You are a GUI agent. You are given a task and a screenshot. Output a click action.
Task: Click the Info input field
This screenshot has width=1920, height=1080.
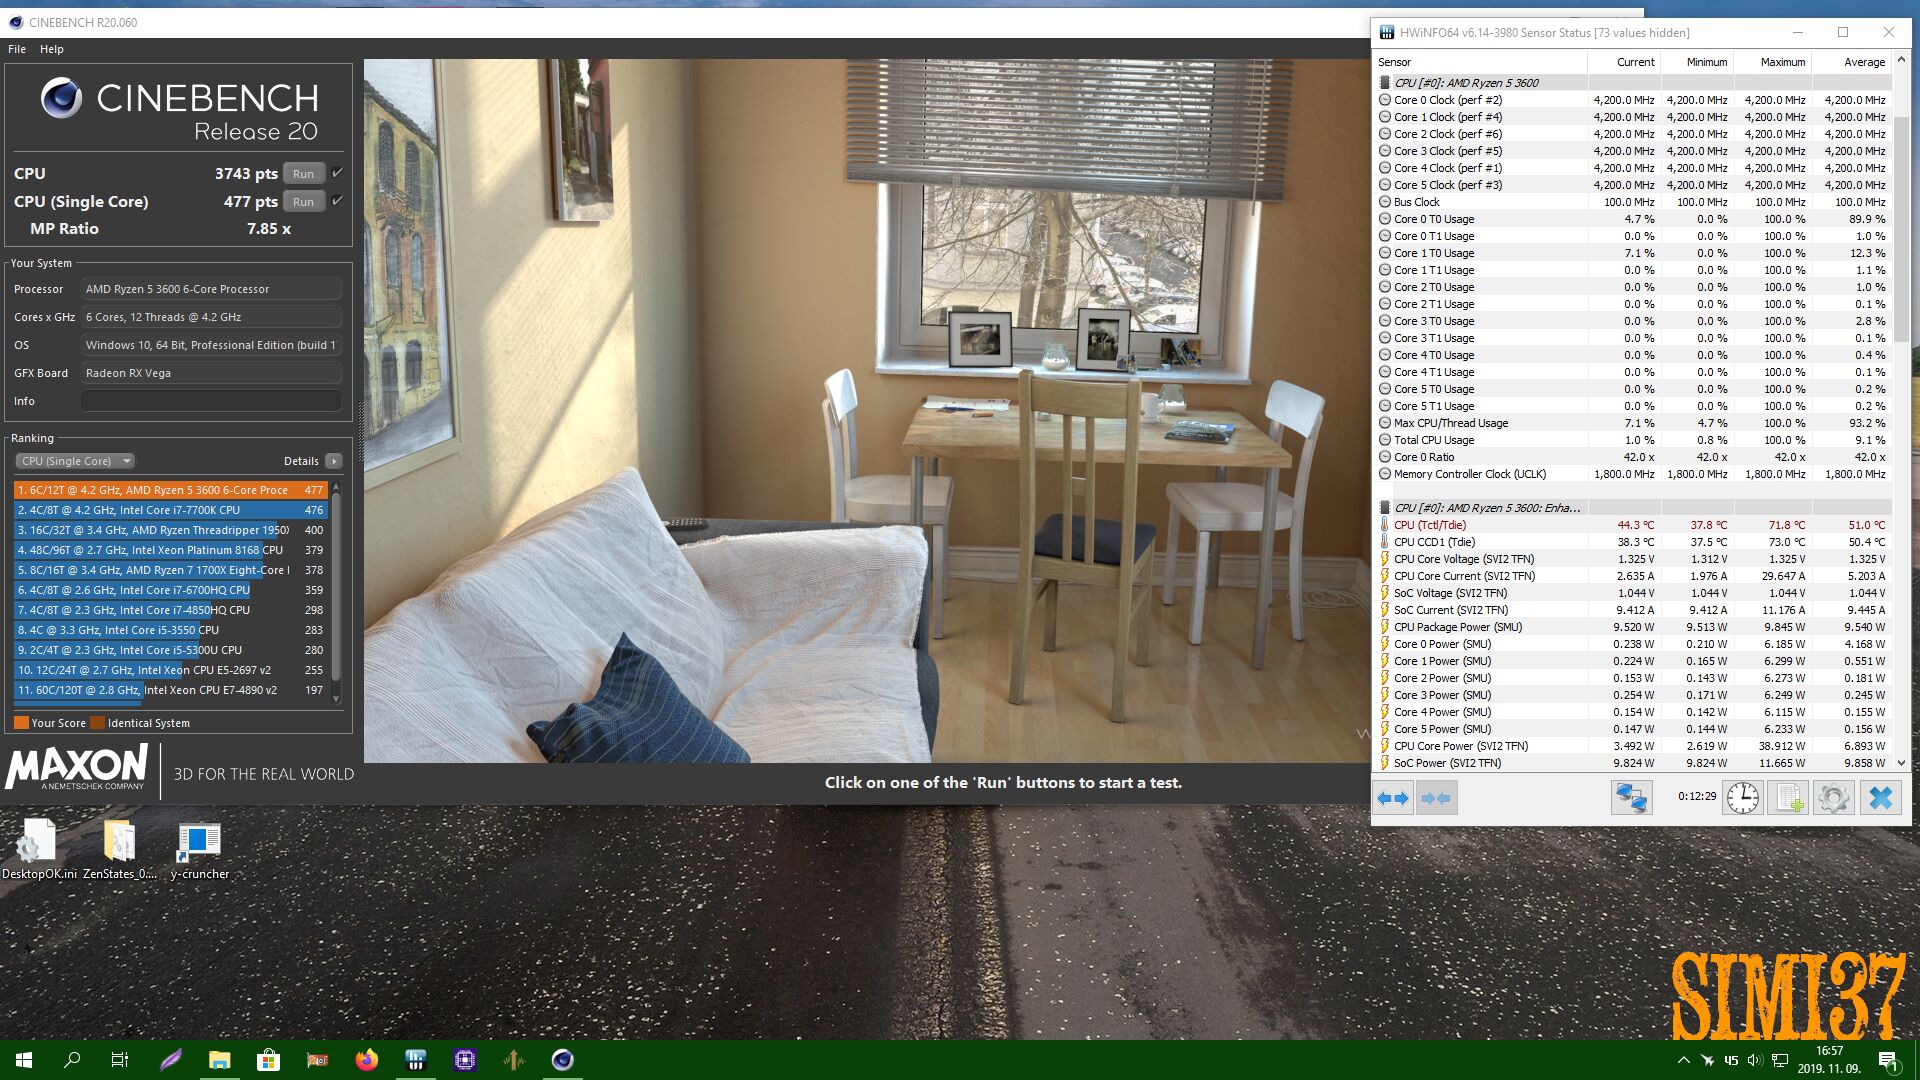pos(211,401)
